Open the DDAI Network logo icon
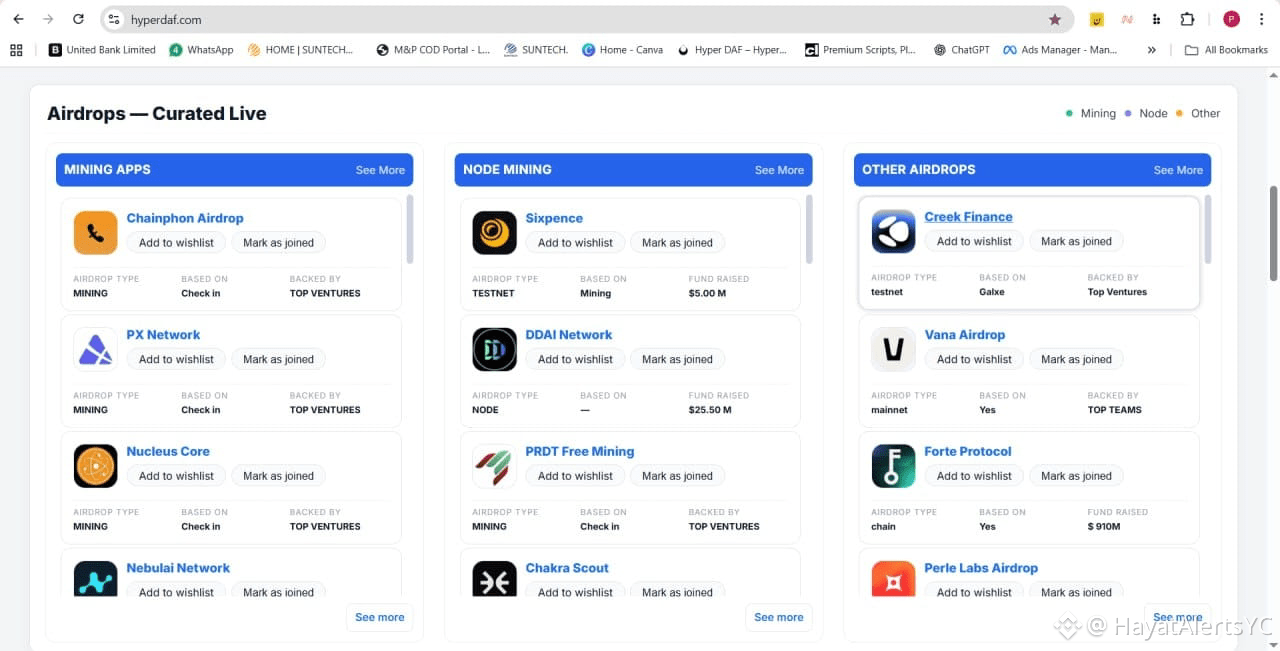Image resolution: width=1280 pixels, height=651 pixels. [x=494, y=349]
